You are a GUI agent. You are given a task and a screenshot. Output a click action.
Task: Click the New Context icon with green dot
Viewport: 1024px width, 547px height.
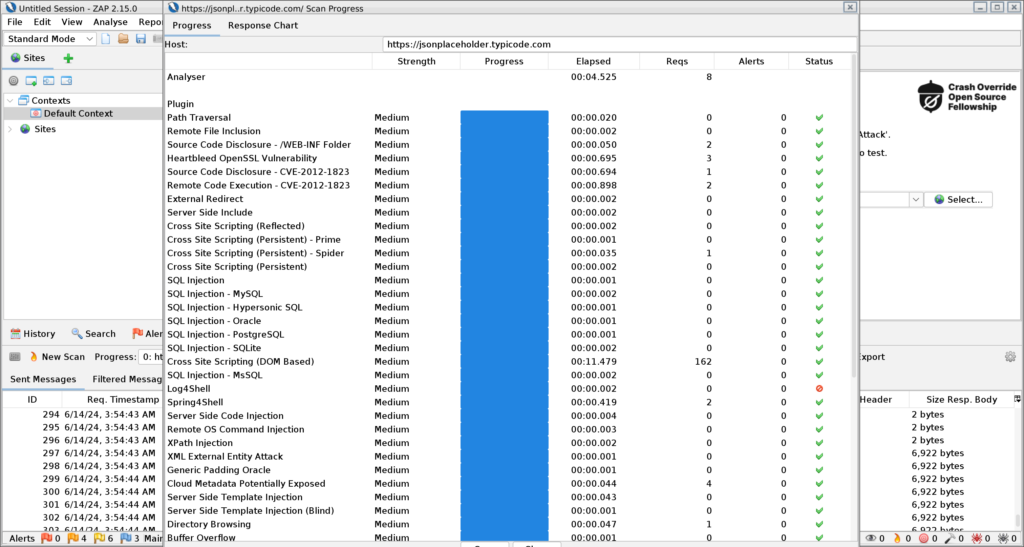[x=31, y=81]
